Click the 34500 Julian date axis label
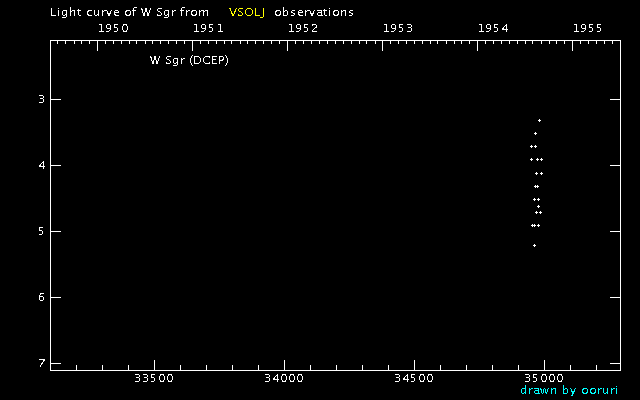The height and width of the screenshot is (400, 640). pyautogui.click(x=413, y=378)
